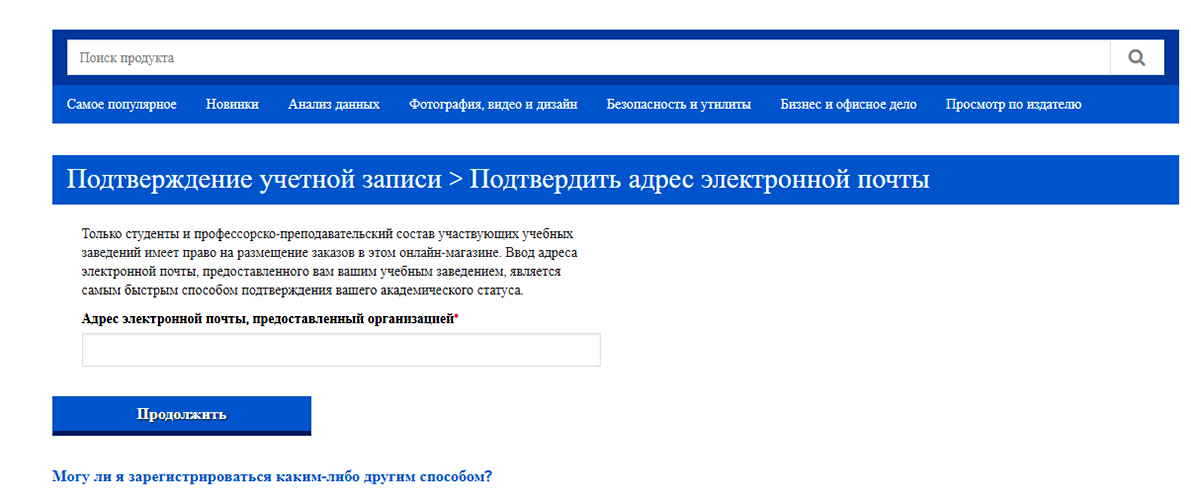The width and height of the screenshot is (1191, 500).
Task: Choose the "Безопасность и утилиты" category
Action: pos(678,104)
